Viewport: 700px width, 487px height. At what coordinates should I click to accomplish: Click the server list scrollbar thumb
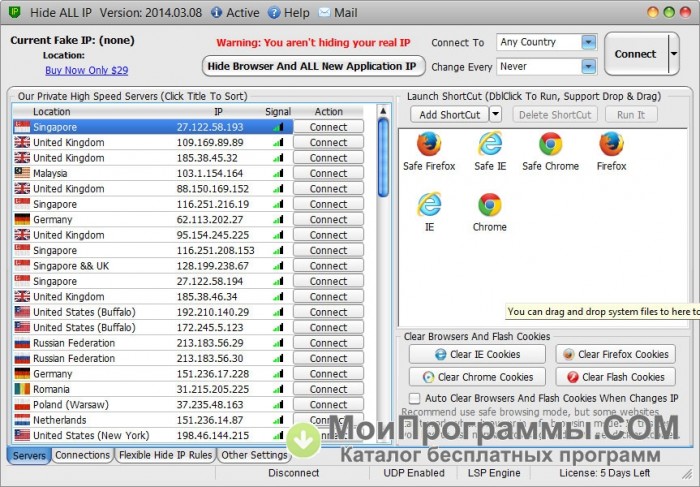click(x=383, y=157)
